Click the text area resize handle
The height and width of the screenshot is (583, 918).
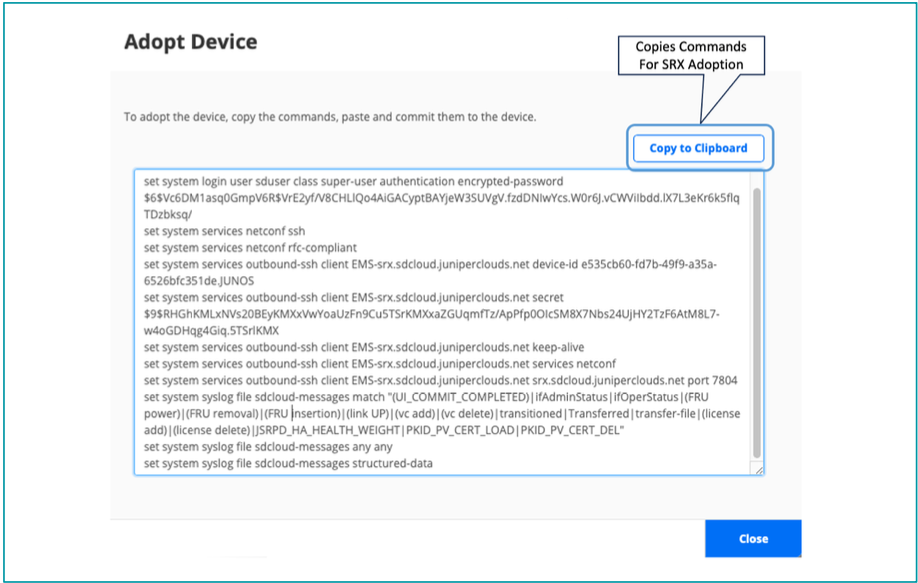pos(759,470)
